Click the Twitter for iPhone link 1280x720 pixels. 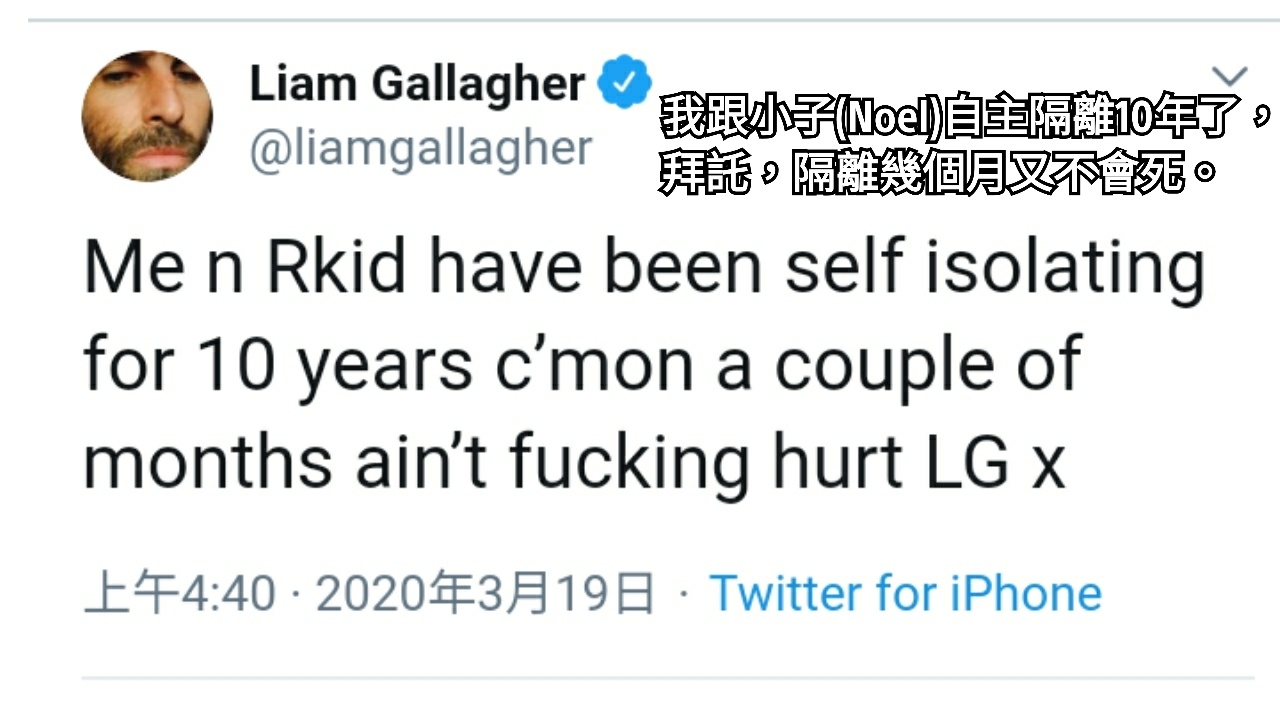tap(906, 593)
